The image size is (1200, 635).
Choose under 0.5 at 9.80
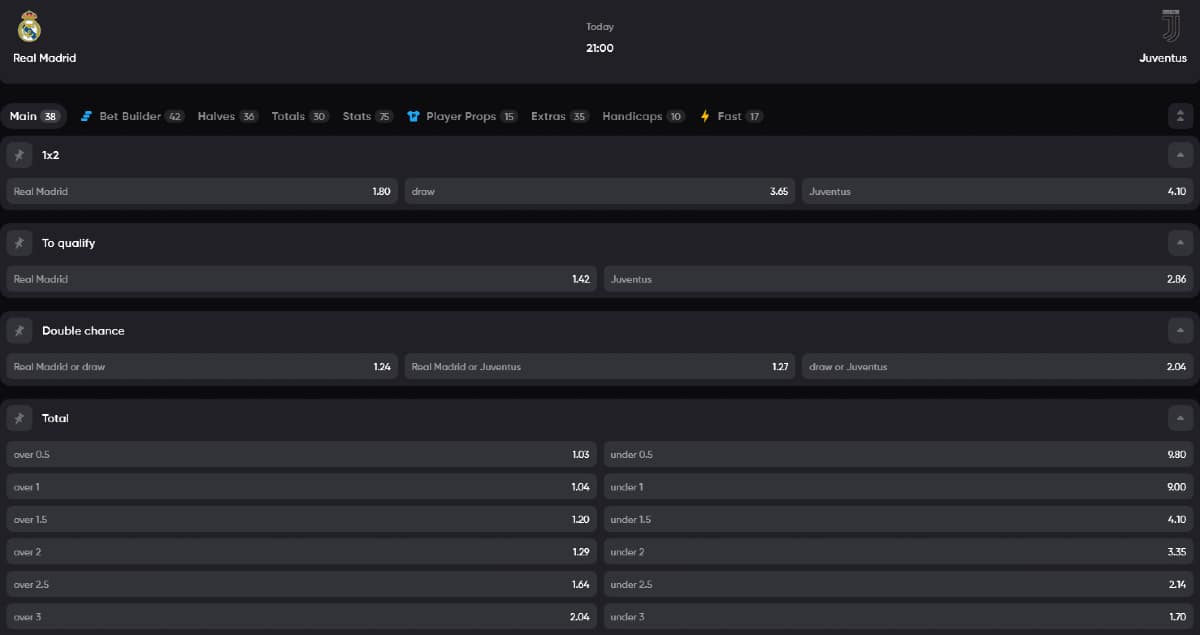click(x=899, y=454)
